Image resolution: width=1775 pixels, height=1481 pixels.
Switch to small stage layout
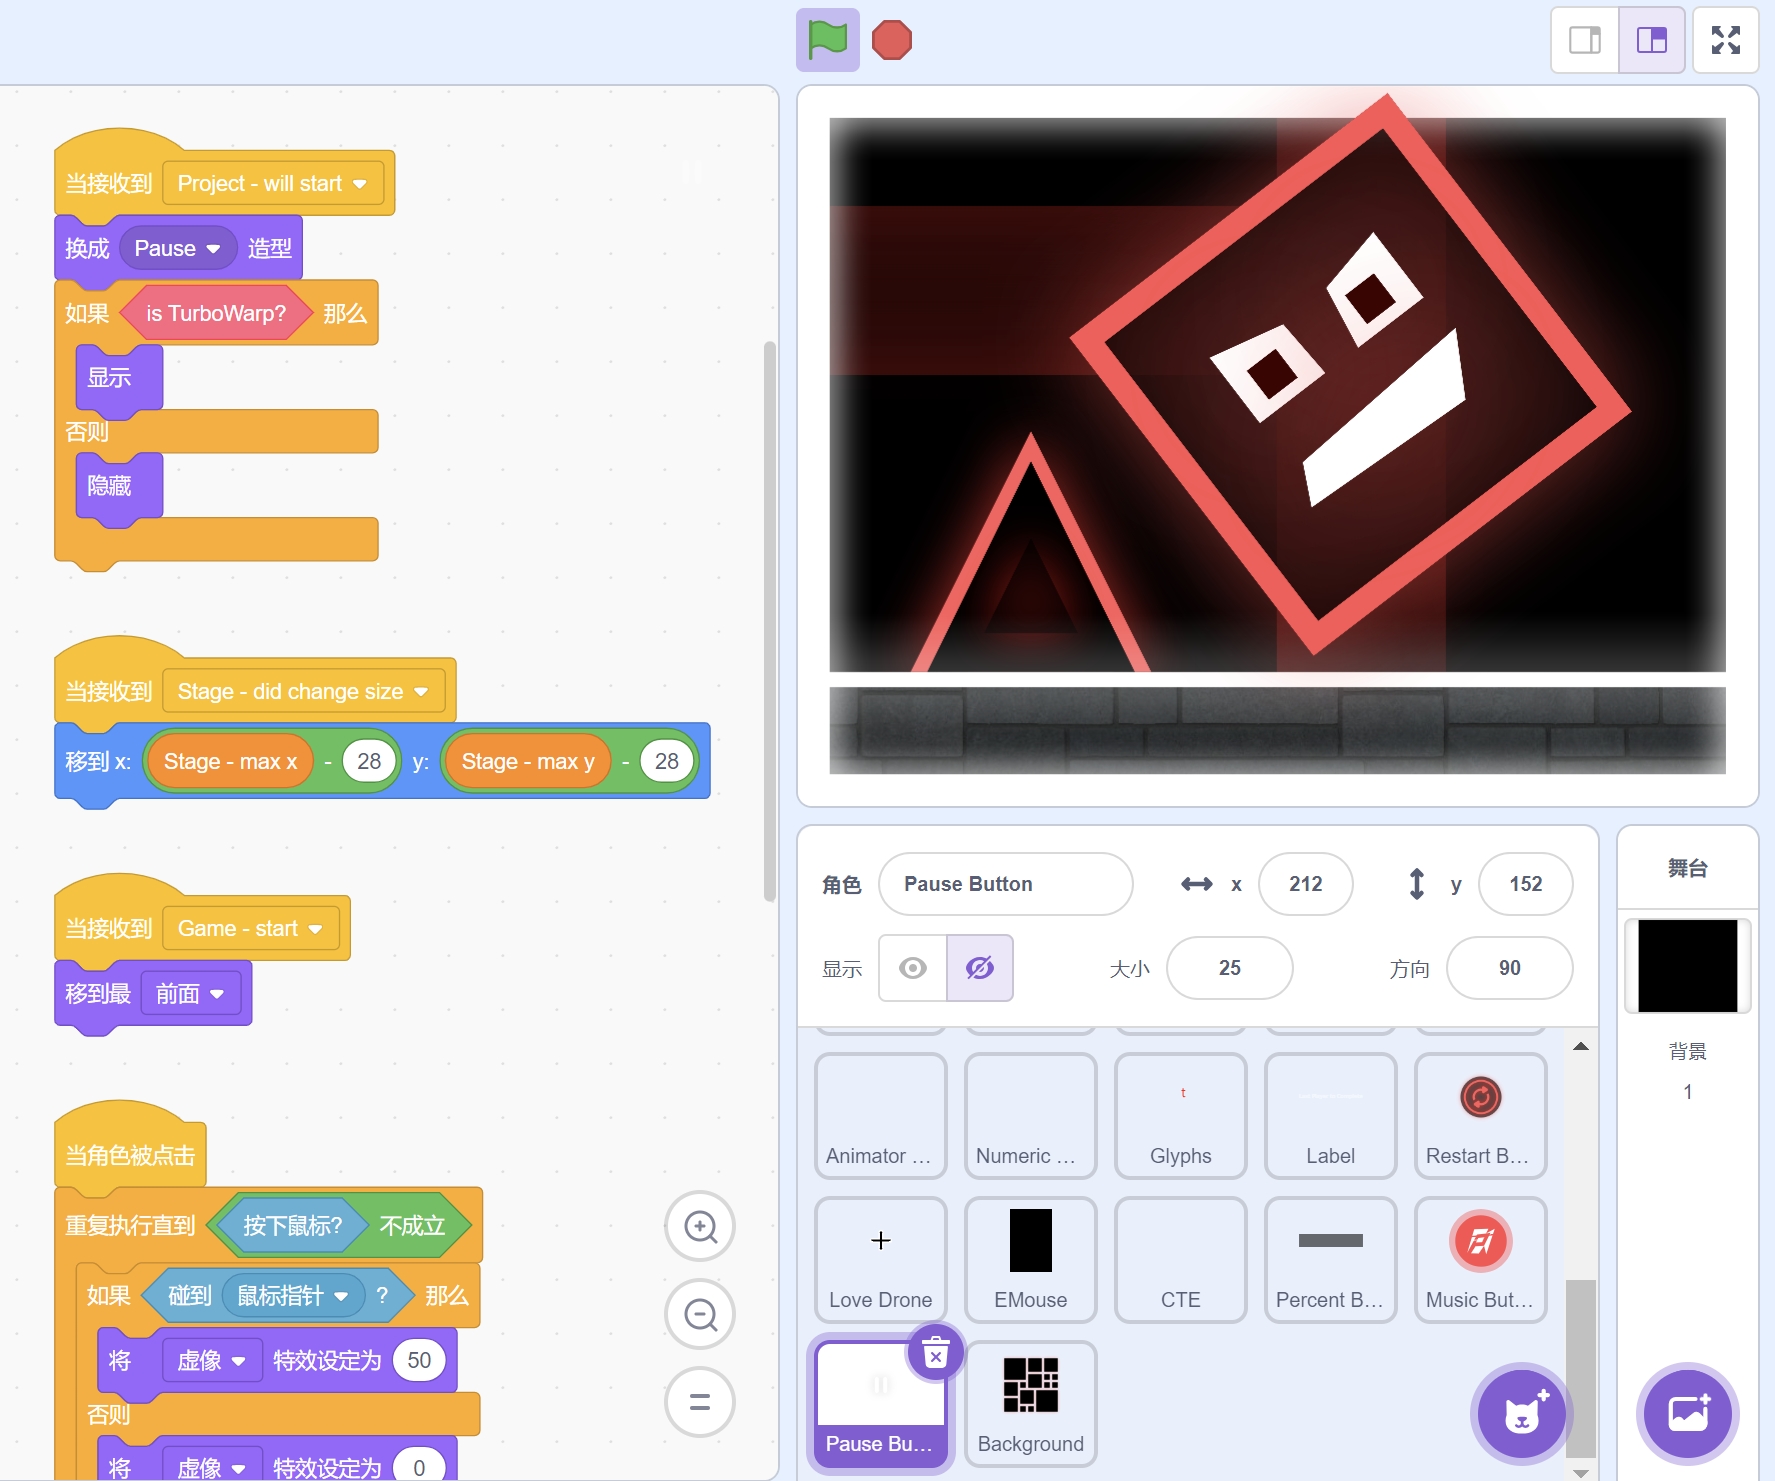click(x=1584, y=40)
